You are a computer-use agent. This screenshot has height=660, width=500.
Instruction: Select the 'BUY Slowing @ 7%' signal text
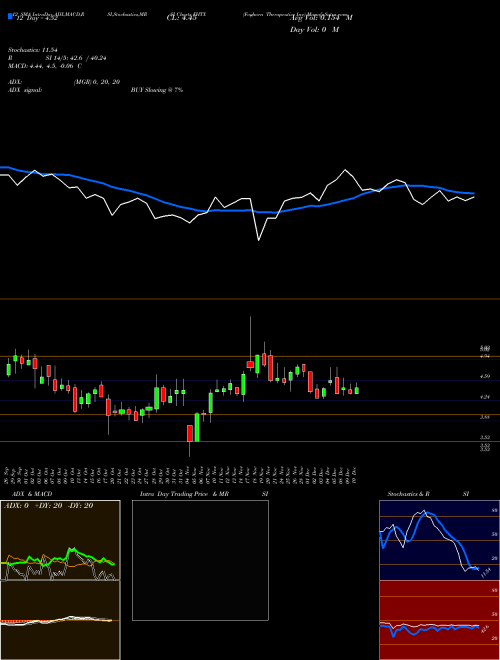point(157,90)
